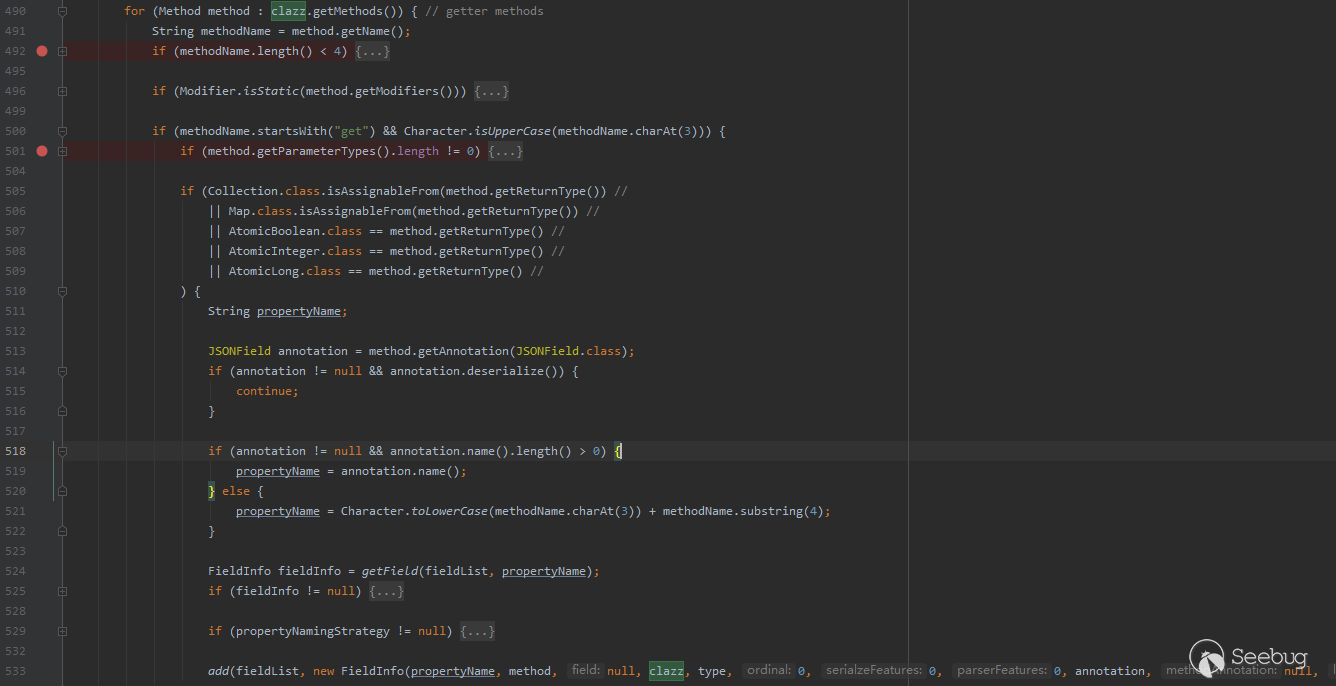Unfold the {...} after propertyNamingStrategy != null
The height and width of the screenshot is (686, 1336).
pos(477,631)
